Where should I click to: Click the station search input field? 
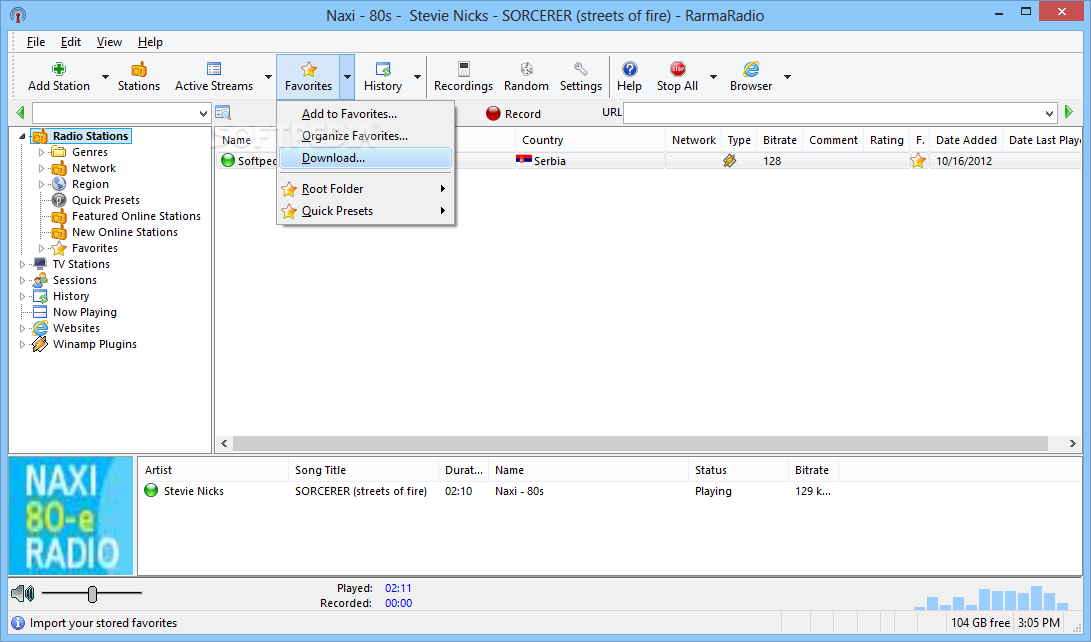pyautogui.click(x=114, y=113)
